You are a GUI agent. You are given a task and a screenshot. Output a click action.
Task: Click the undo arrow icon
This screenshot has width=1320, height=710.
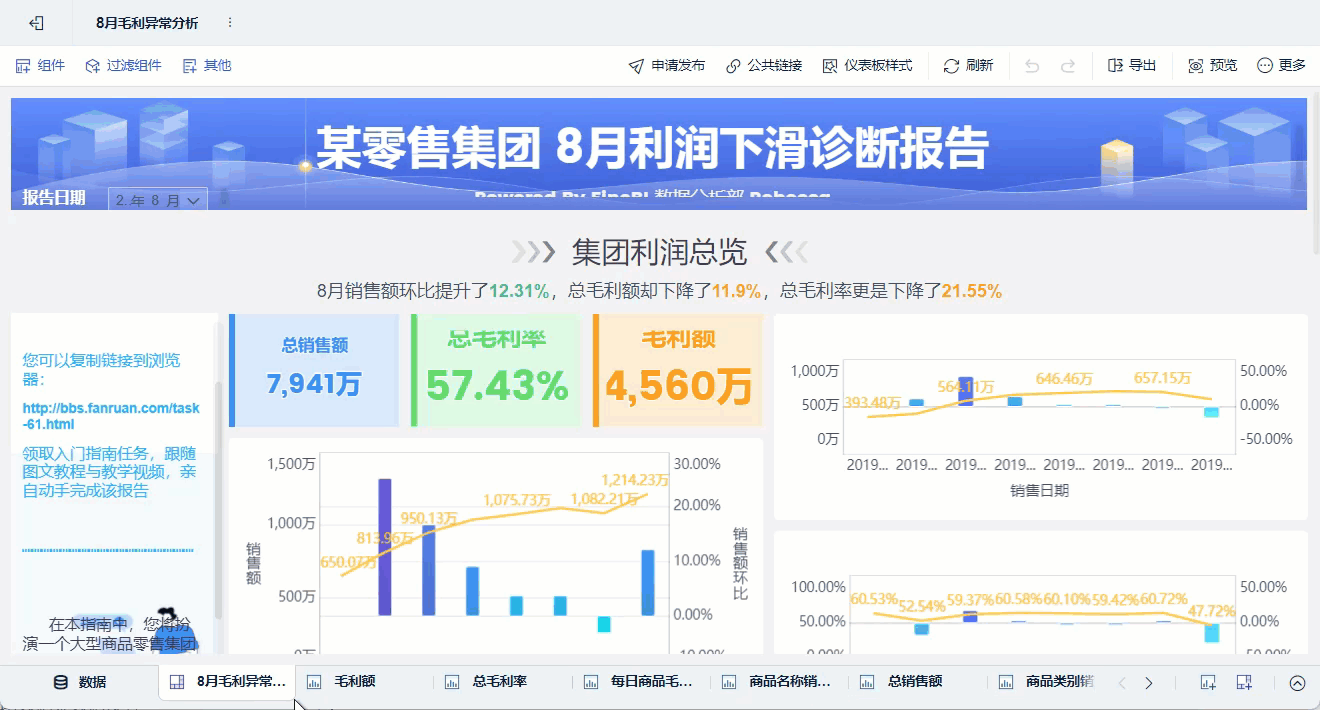pyautogui.click(x=1033, y=65)
